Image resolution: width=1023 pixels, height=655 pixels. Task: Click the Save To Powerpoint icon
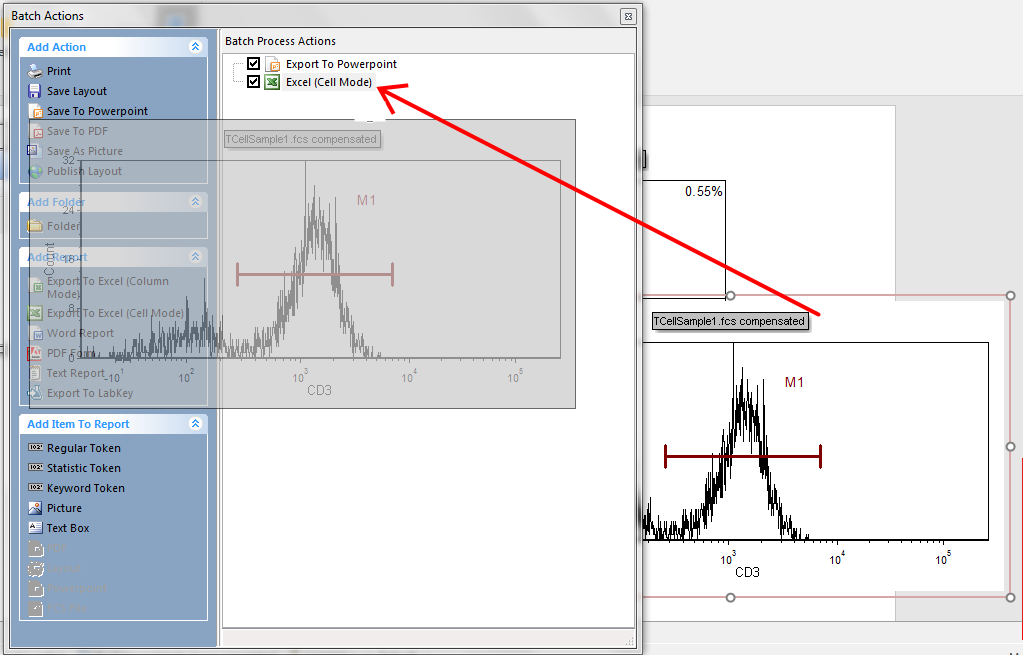(35, 111)
